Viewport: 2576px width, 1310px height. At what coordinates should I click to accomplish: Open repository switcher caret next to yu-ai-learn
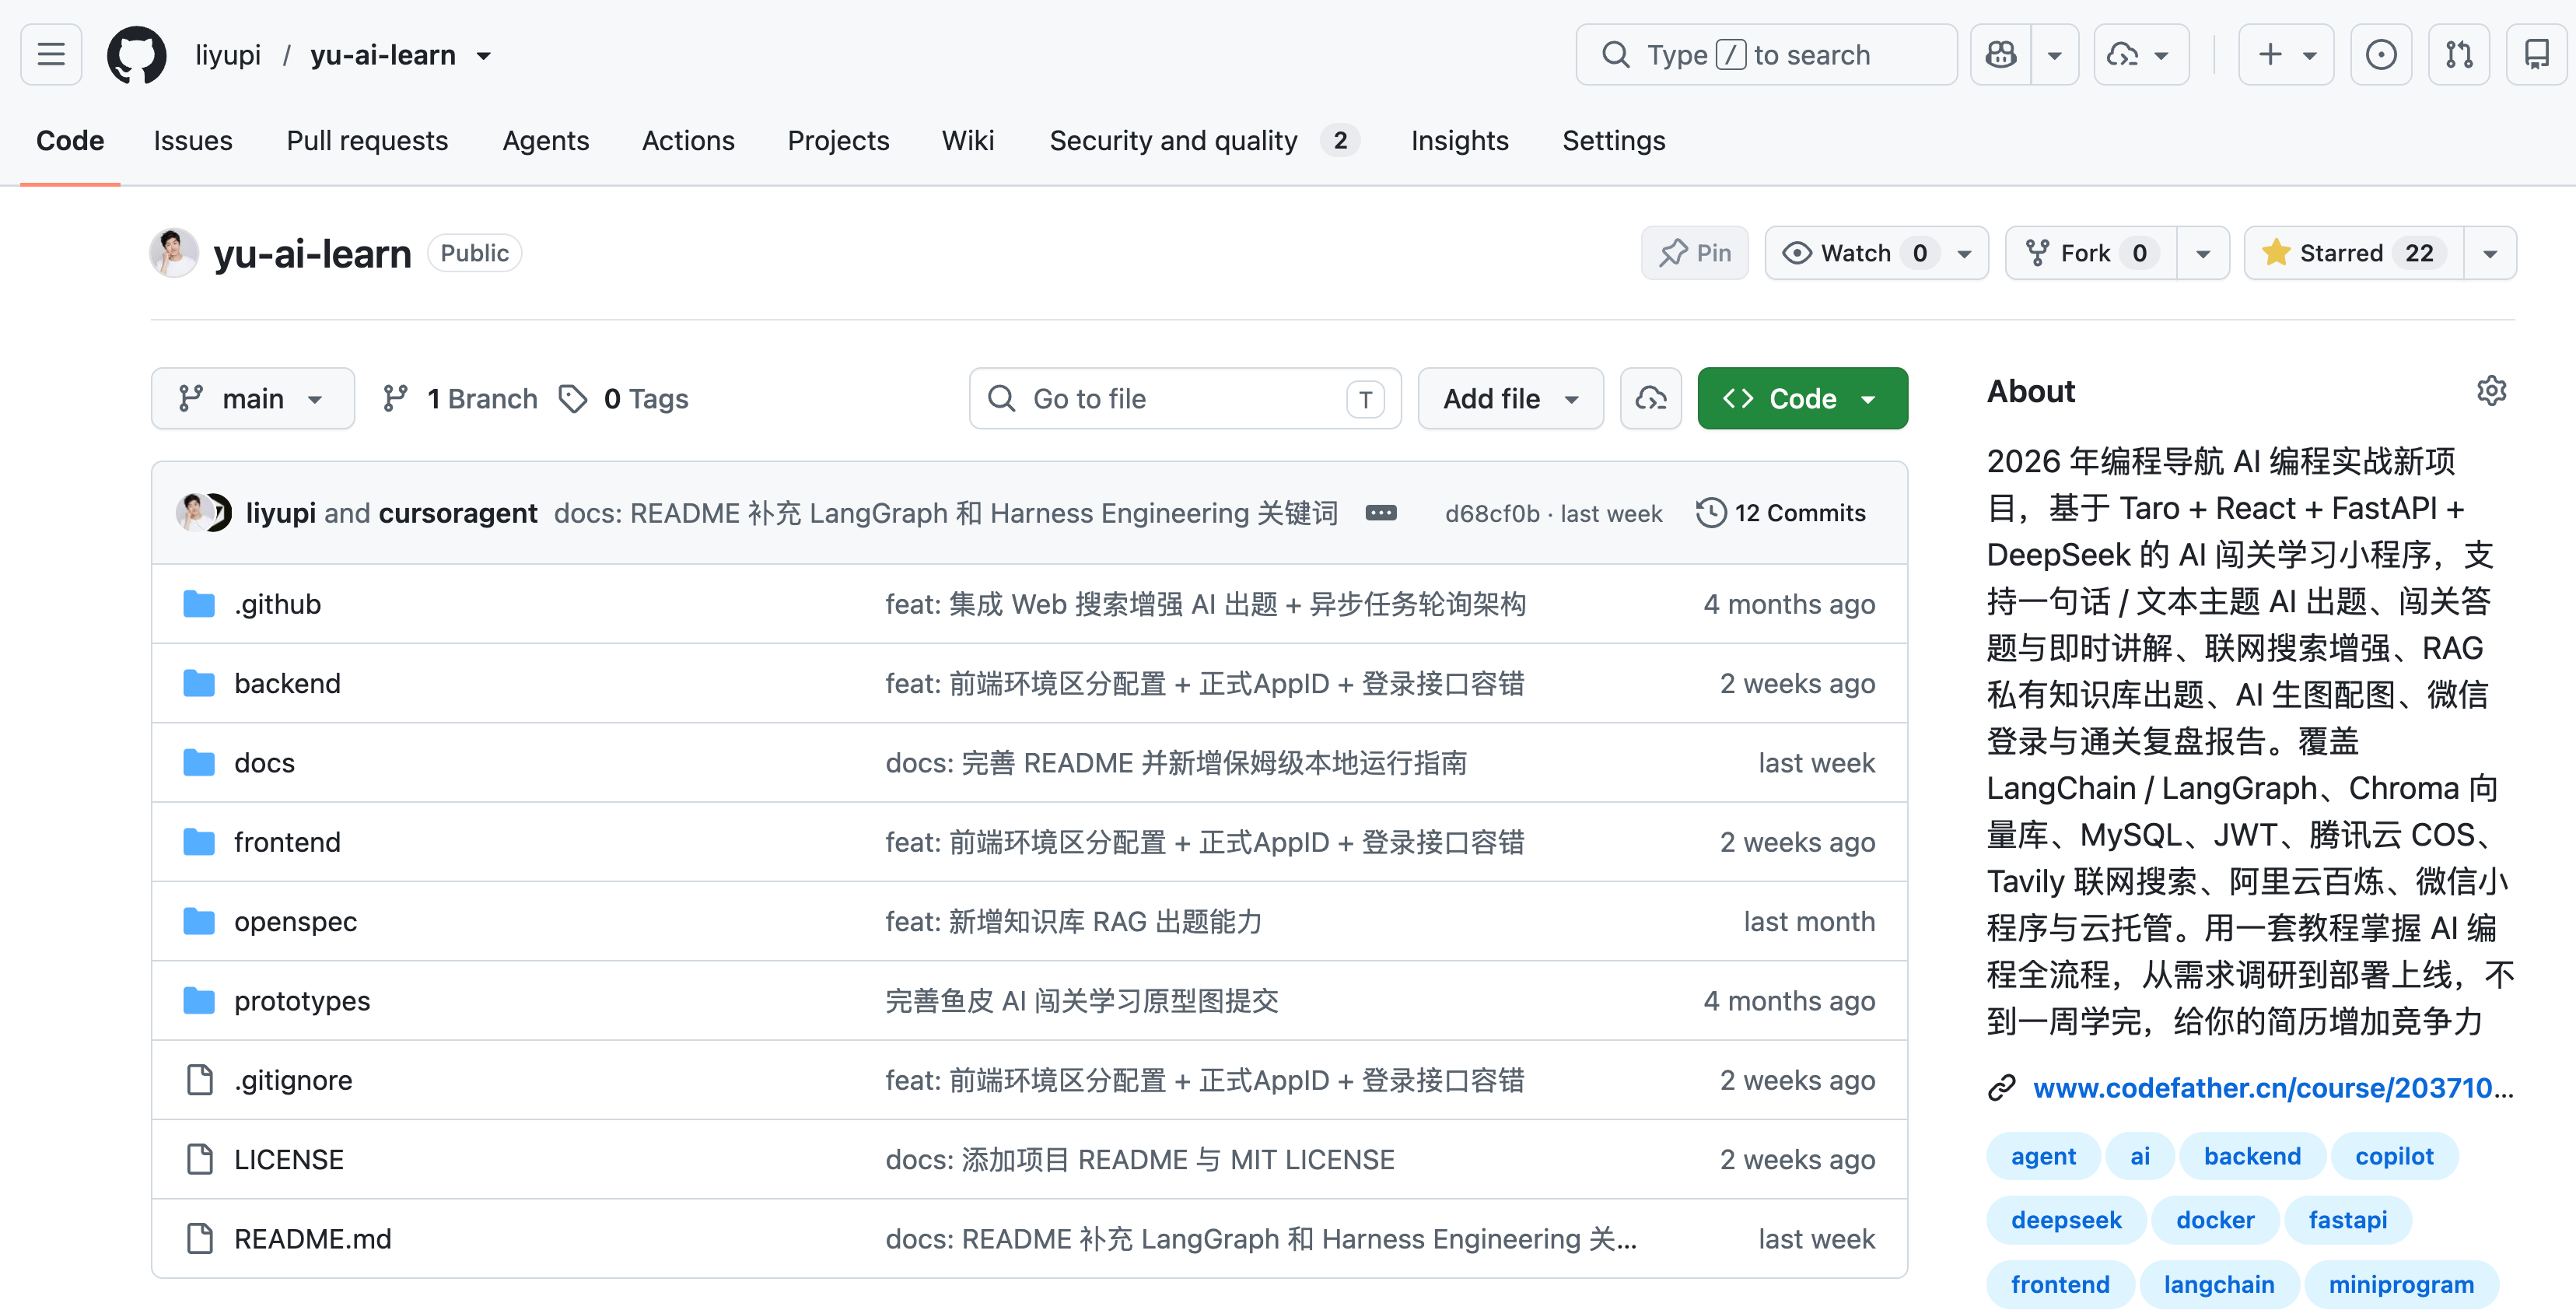point(484,56)
